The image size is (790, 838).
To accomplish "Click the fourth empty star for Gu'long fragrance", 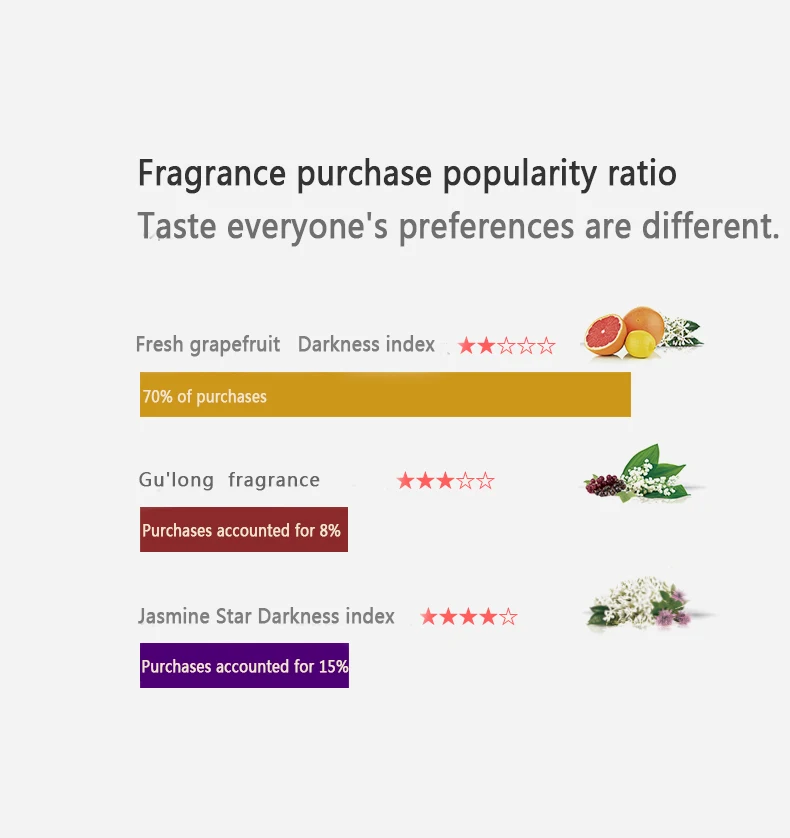I will 465,481.
